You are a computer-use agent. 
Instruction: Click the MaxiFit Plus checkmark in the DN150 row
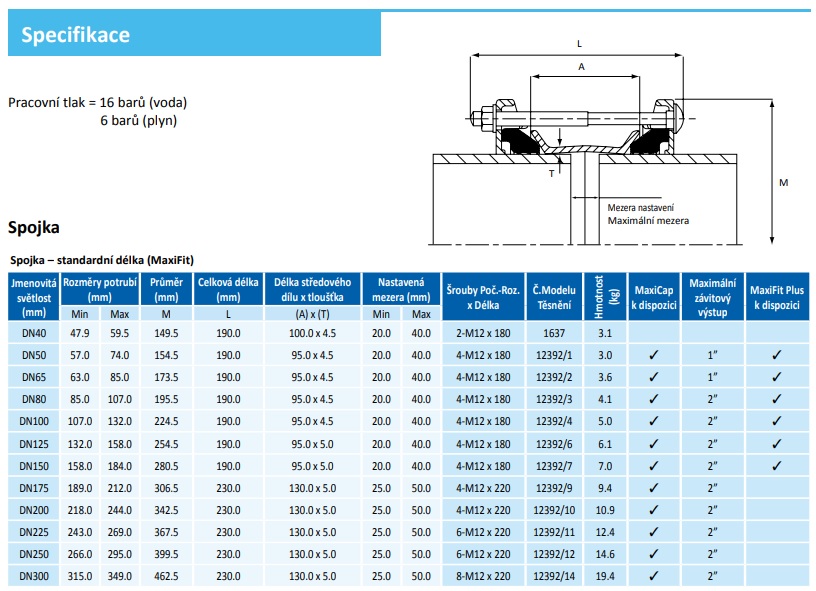coord(776,466)
